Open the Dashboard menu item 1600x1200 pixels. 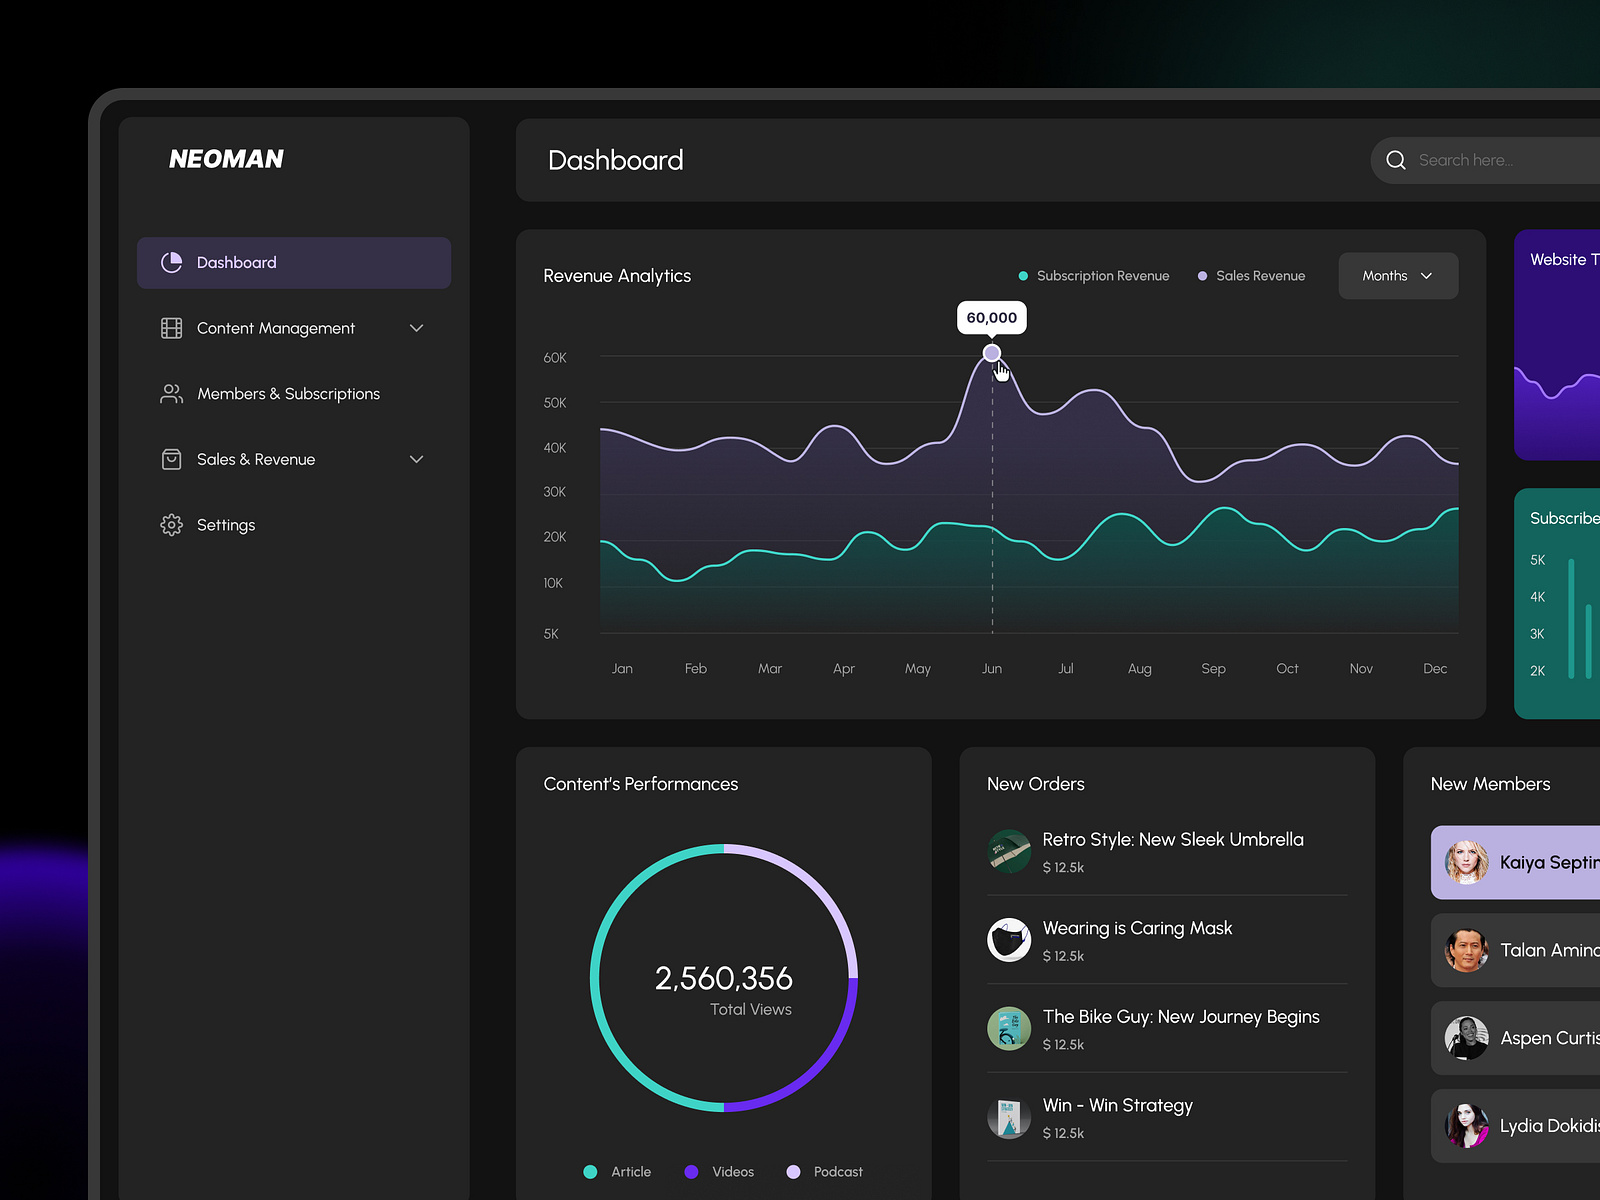pyautogui.click(x=294, y=263)
